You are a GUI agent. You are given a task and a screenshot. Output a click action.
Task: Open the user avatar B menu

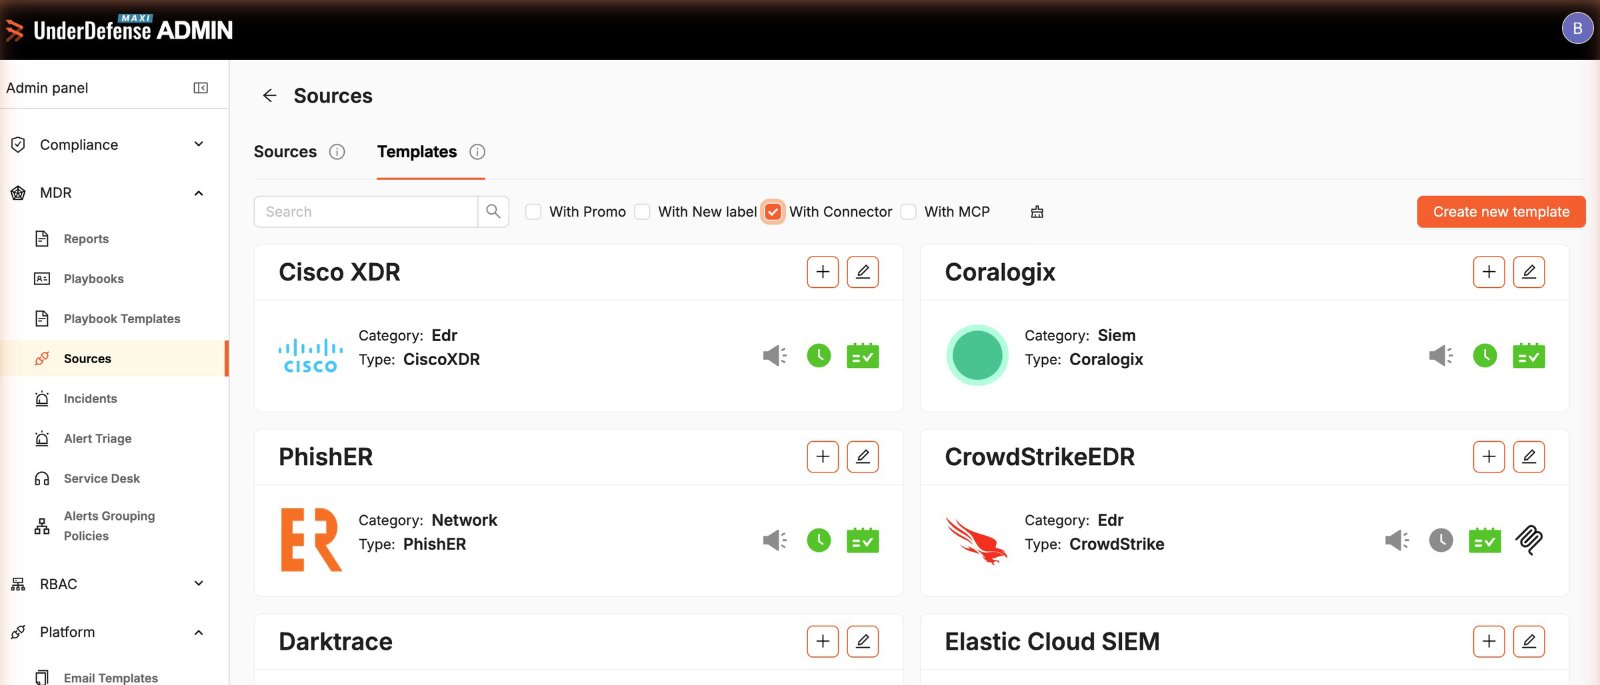1577,28
